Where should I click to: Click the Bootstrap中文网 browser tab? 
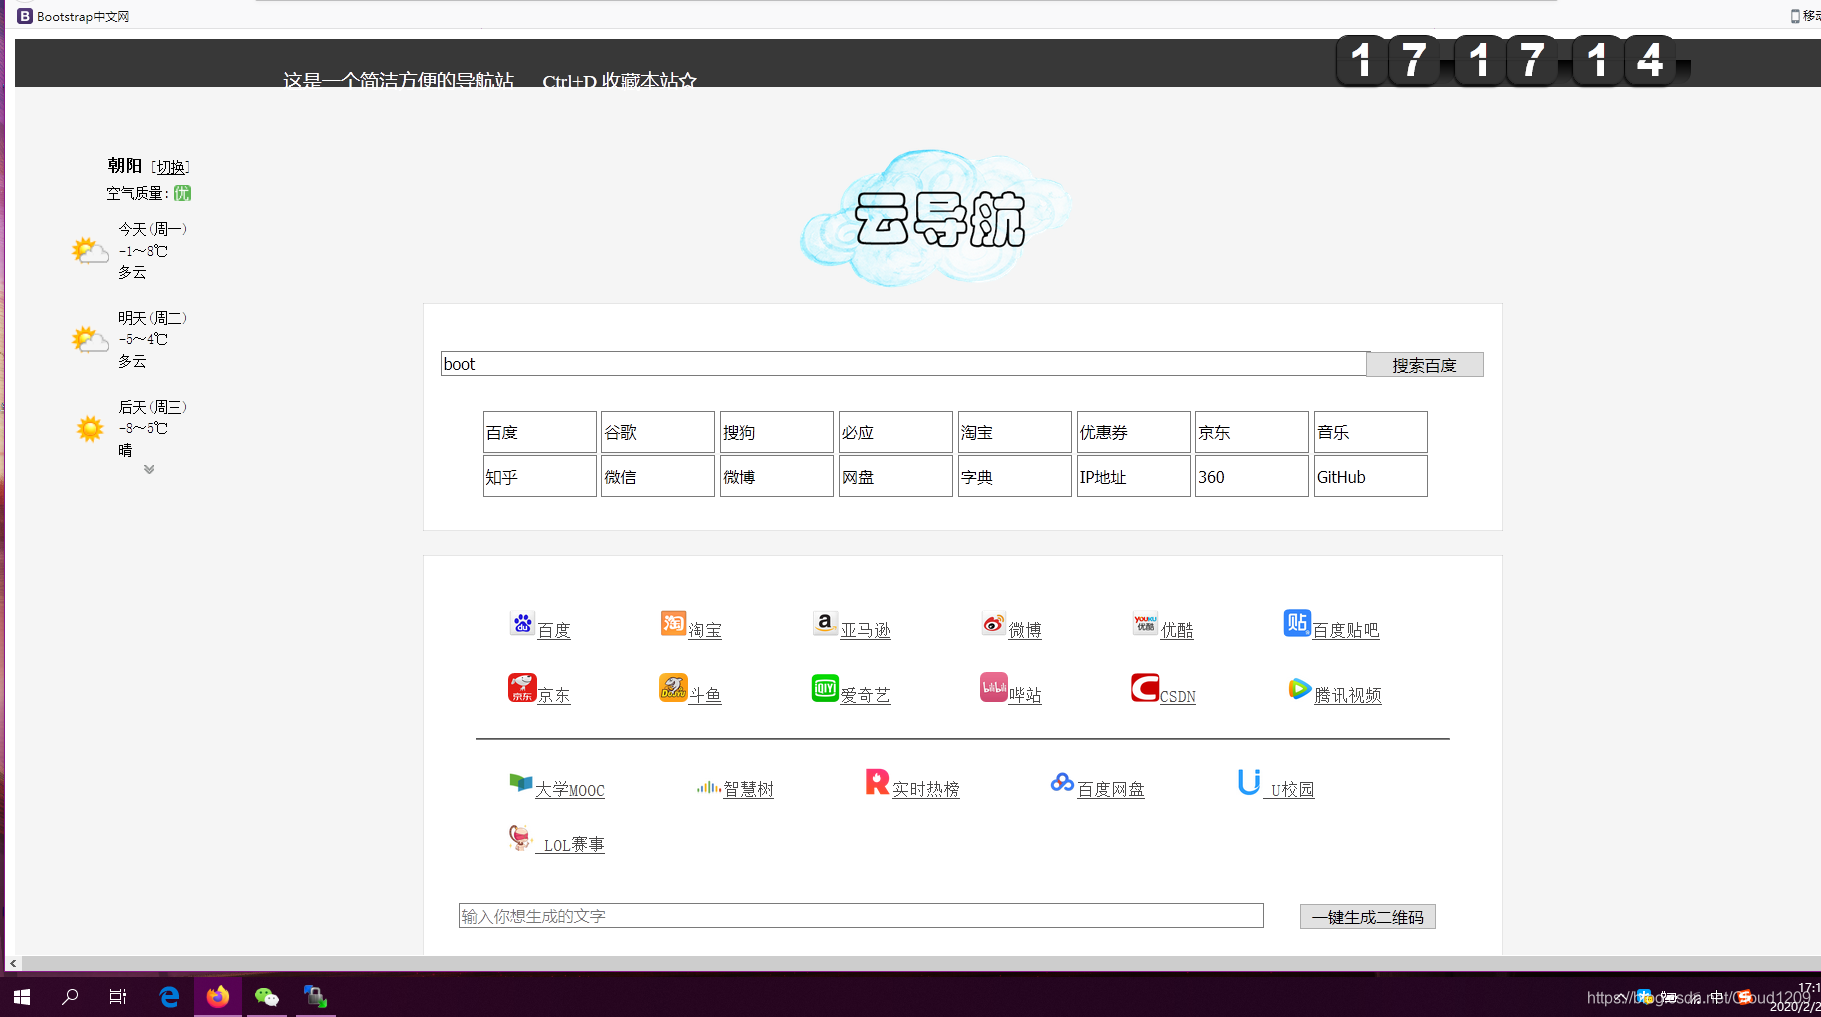point(74,16)
